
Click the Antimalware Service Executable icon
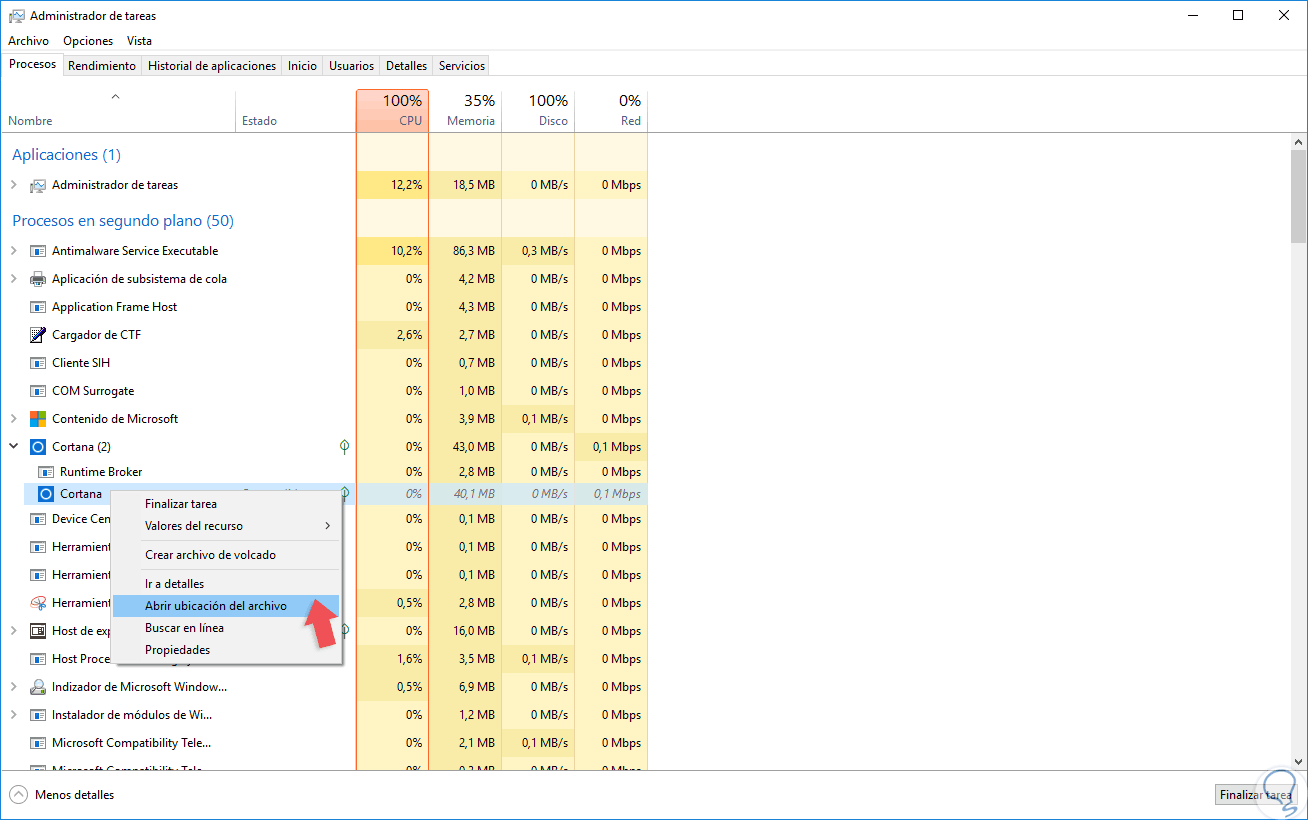click(x=38, y=251)
